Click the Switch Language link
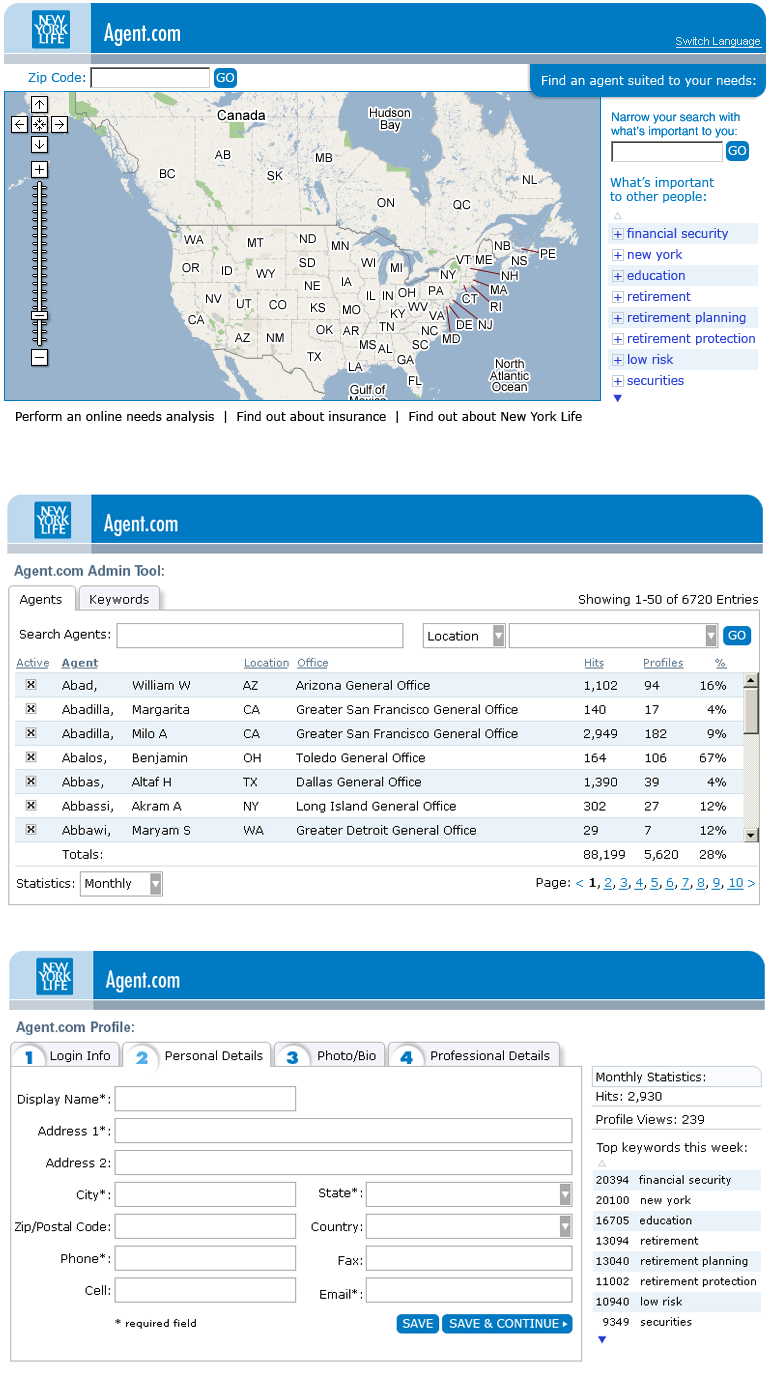 (x=718, y=41)
